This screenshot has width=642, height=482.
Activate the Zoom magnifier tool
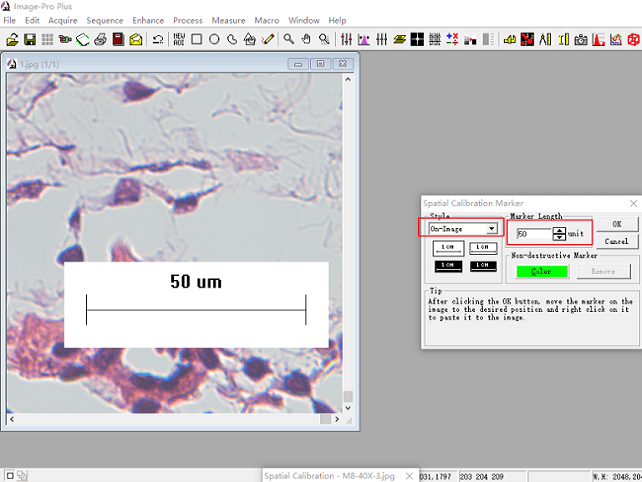(x=289, y=40)
